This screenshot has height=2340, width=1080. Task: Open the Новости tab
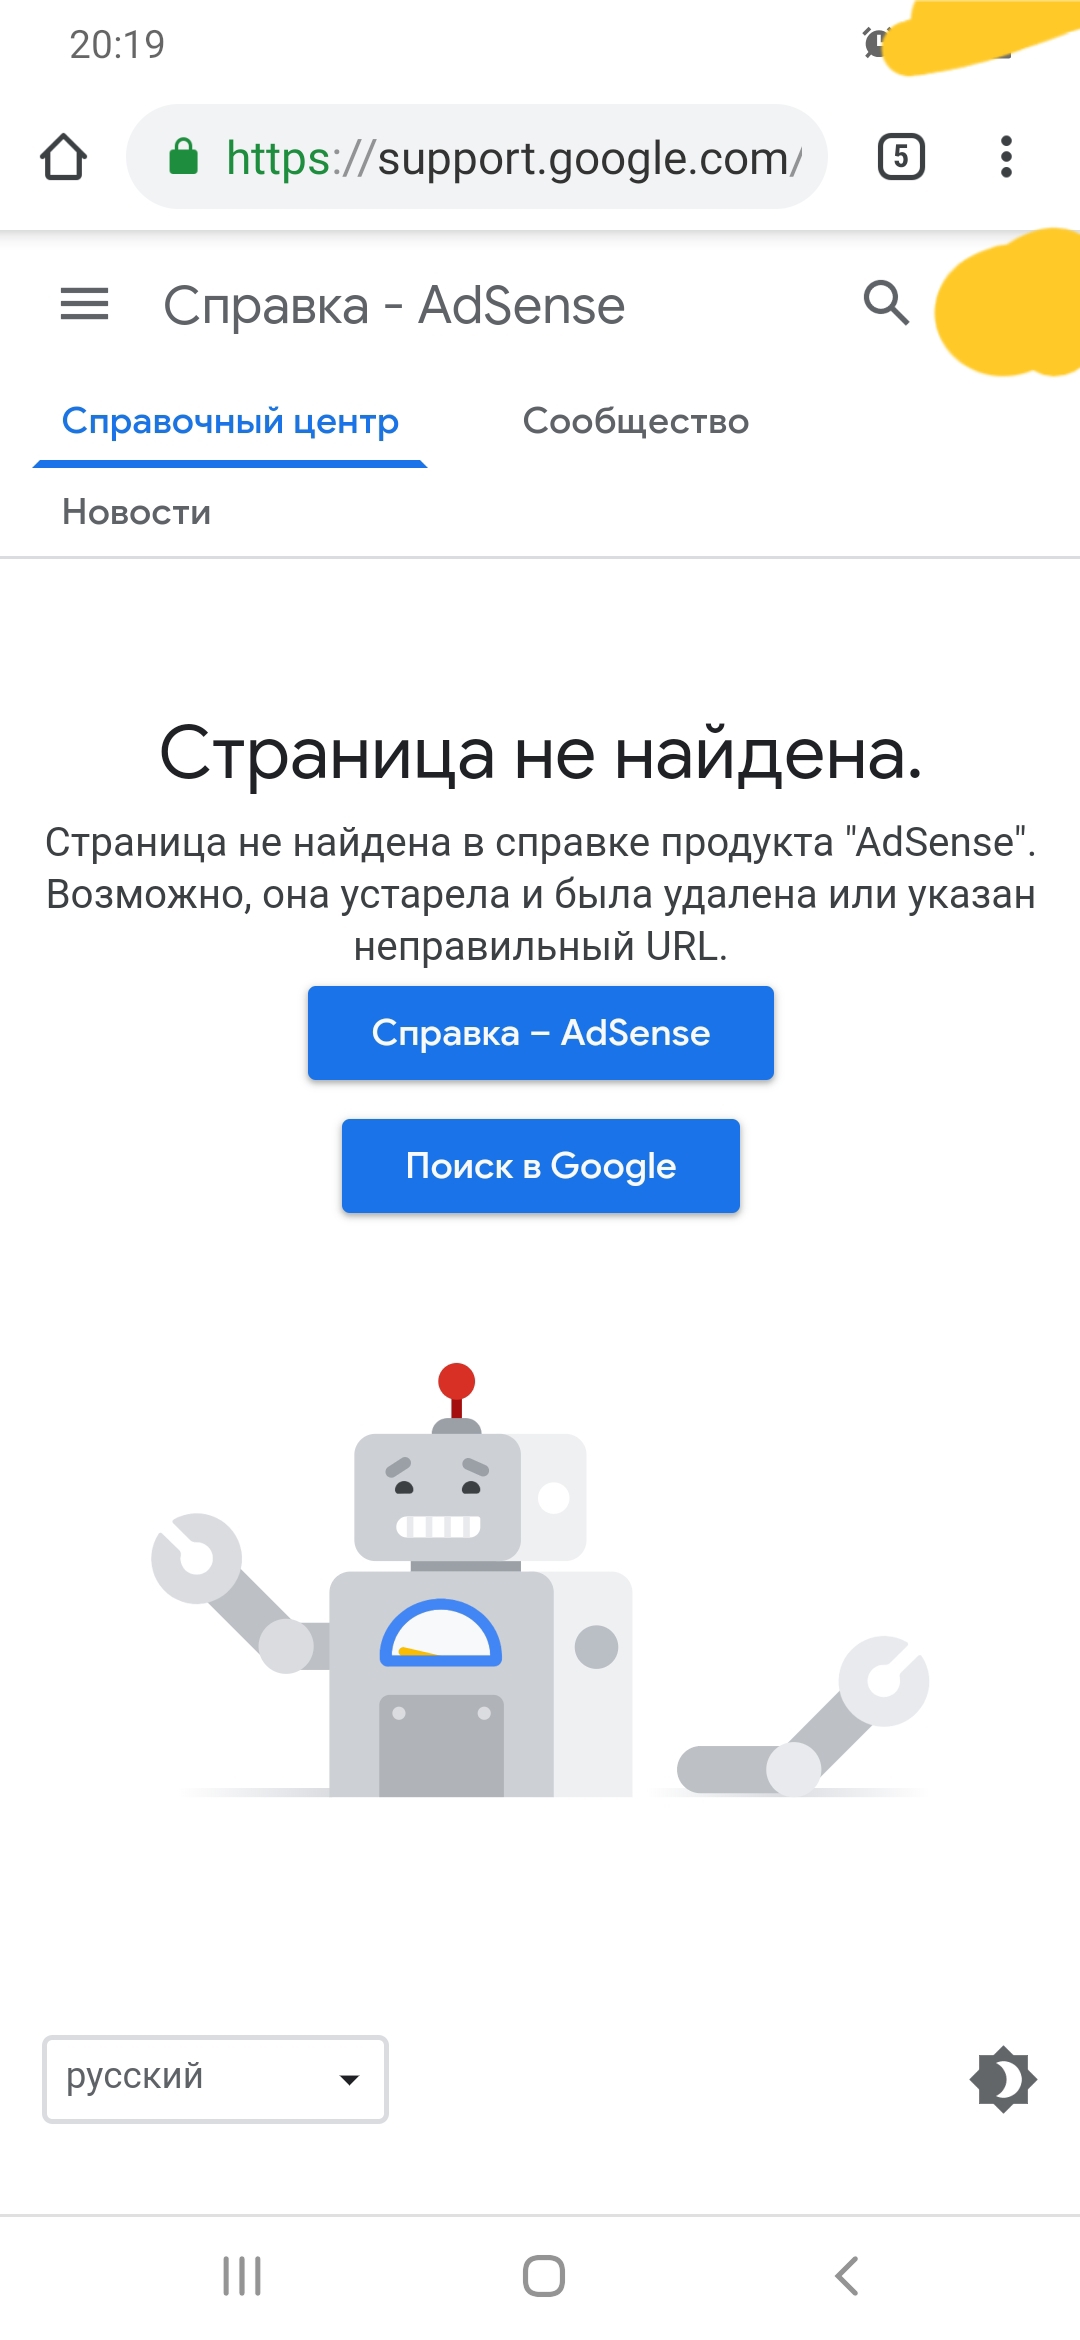pos(137,513)
